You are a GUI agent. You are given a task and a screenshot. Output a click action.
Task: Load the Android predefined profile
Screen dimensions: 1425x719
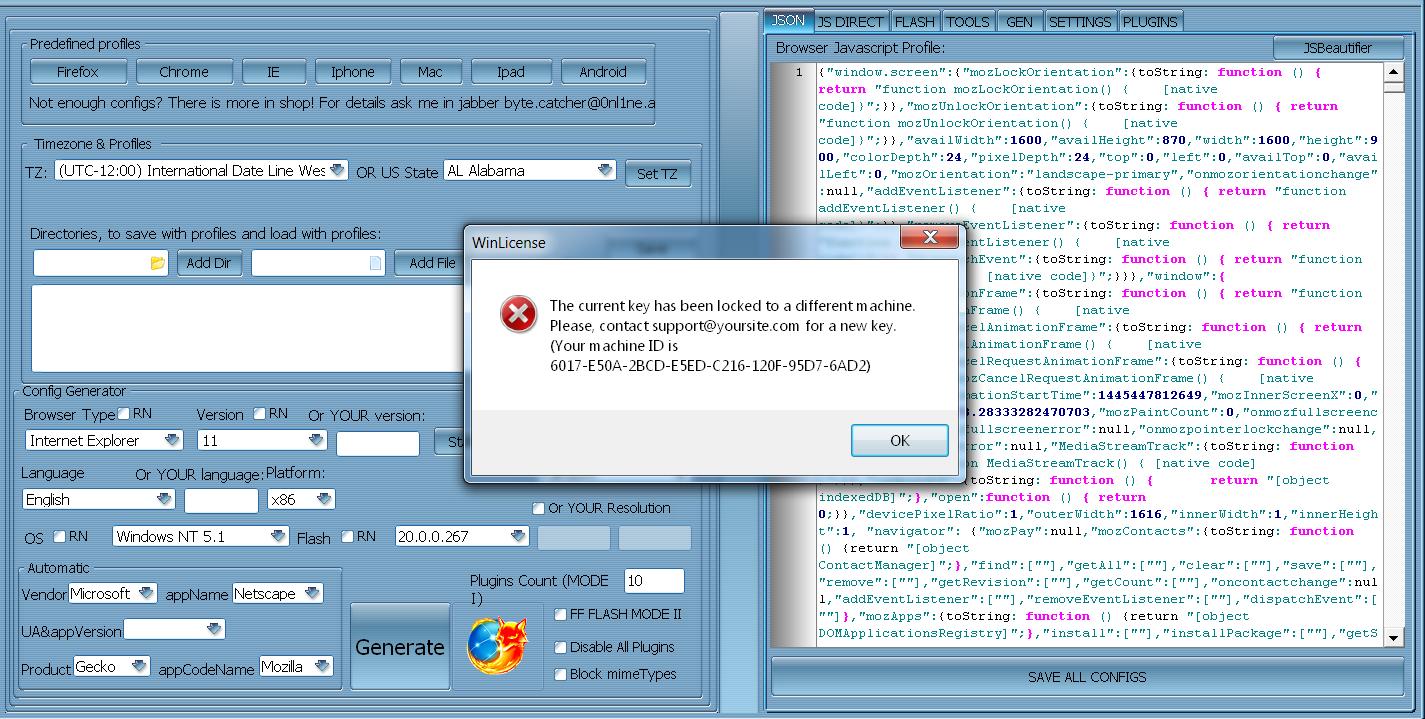click(x=603, y=72)
